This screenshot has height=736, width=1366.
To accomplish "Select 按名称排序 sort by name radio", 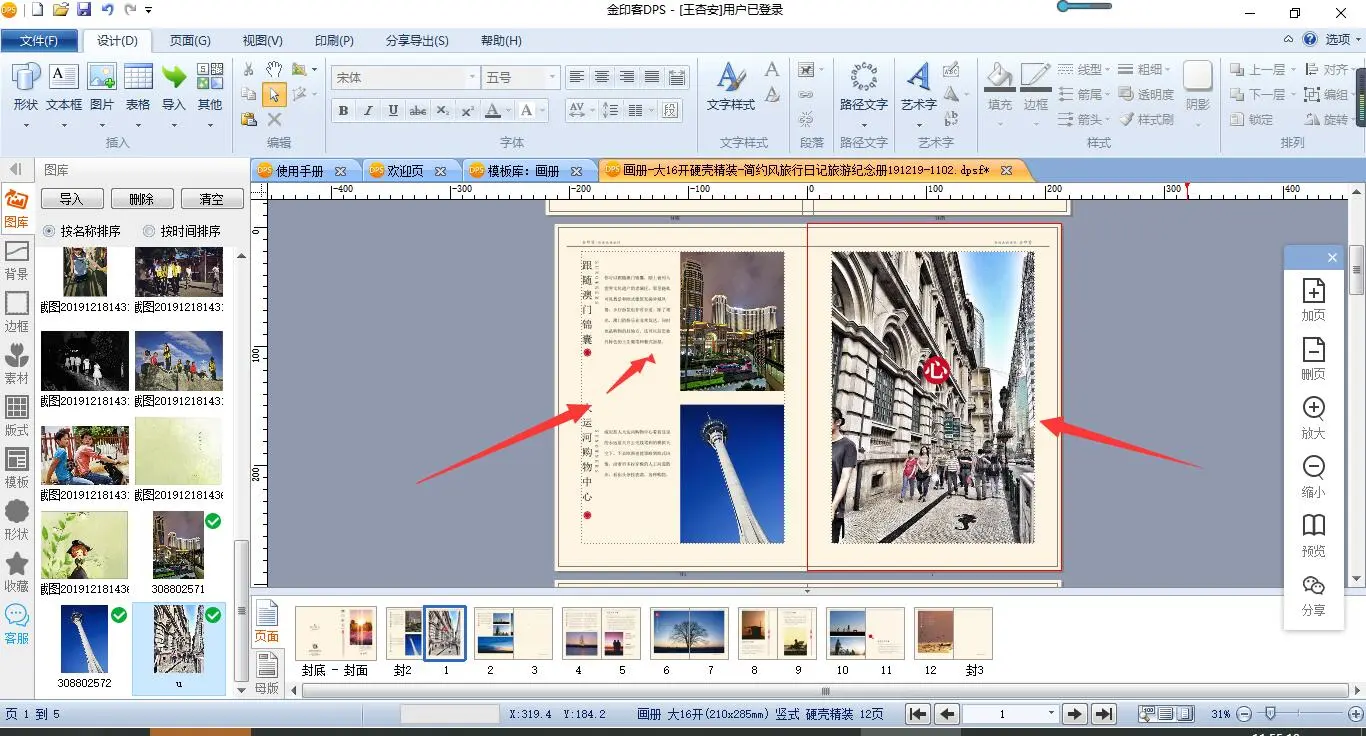I will click(50, 231).
